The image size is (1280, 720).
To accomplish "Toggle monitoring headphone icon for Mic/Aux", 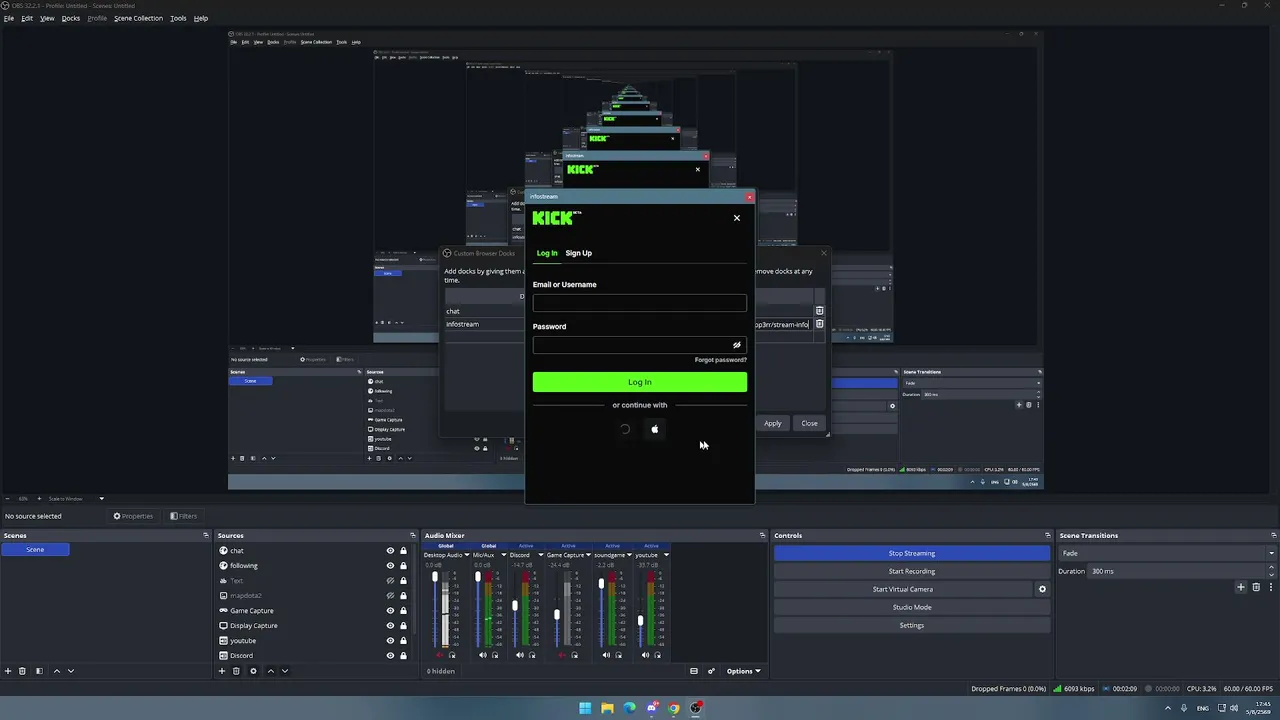I will coord(495,655).
